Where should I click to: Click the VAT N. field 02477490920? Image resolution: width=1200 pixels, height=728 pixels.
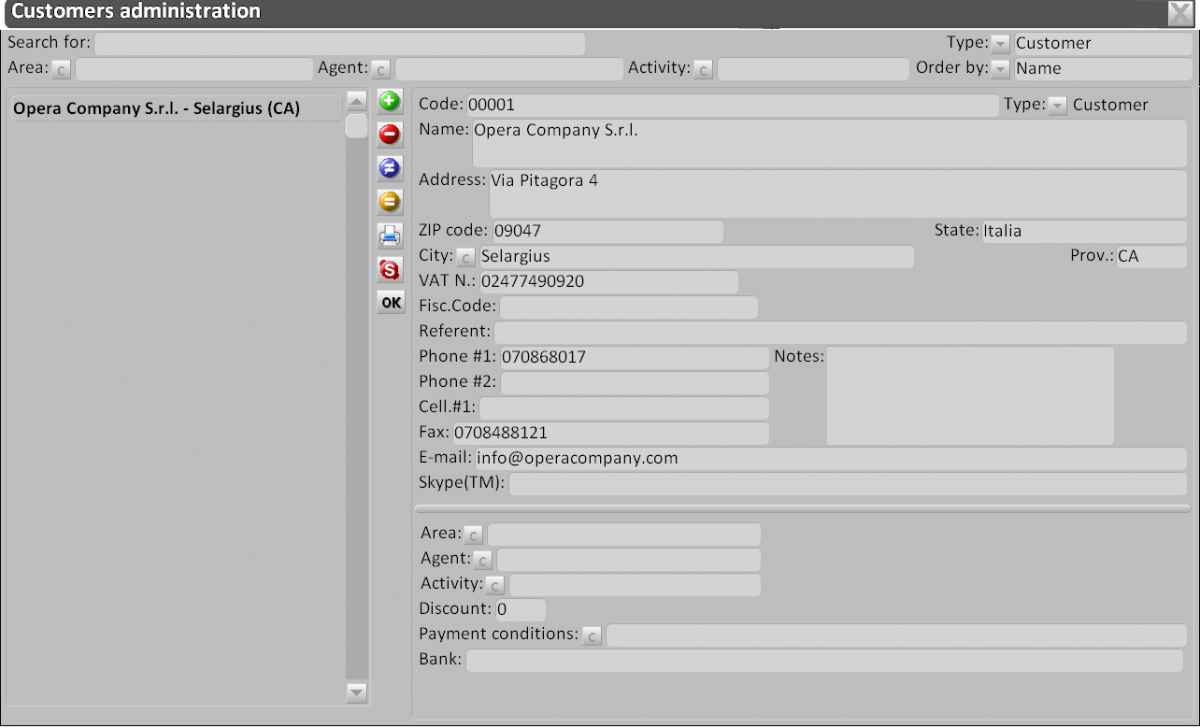click(x=608, y=282)
